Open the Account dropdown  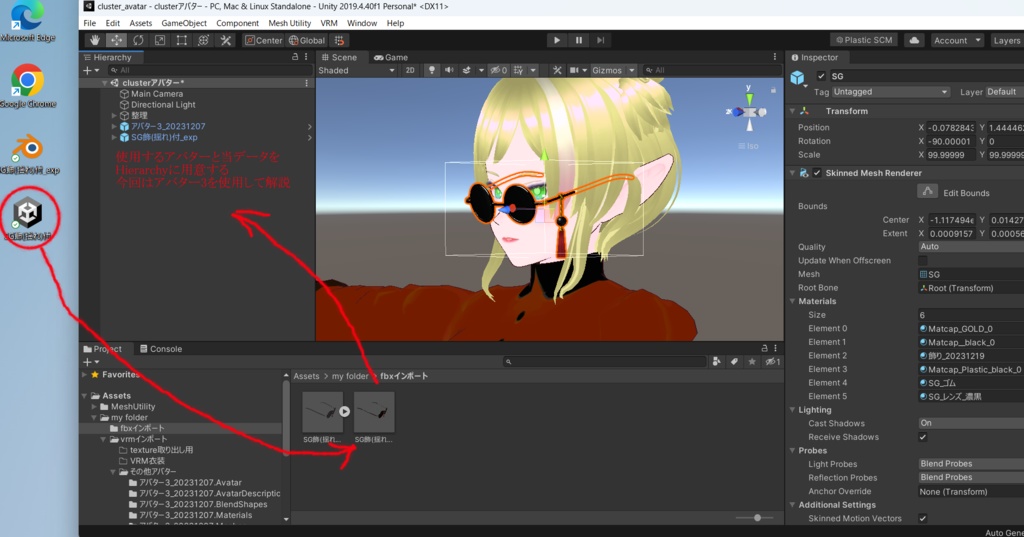(x=957, y=41)
